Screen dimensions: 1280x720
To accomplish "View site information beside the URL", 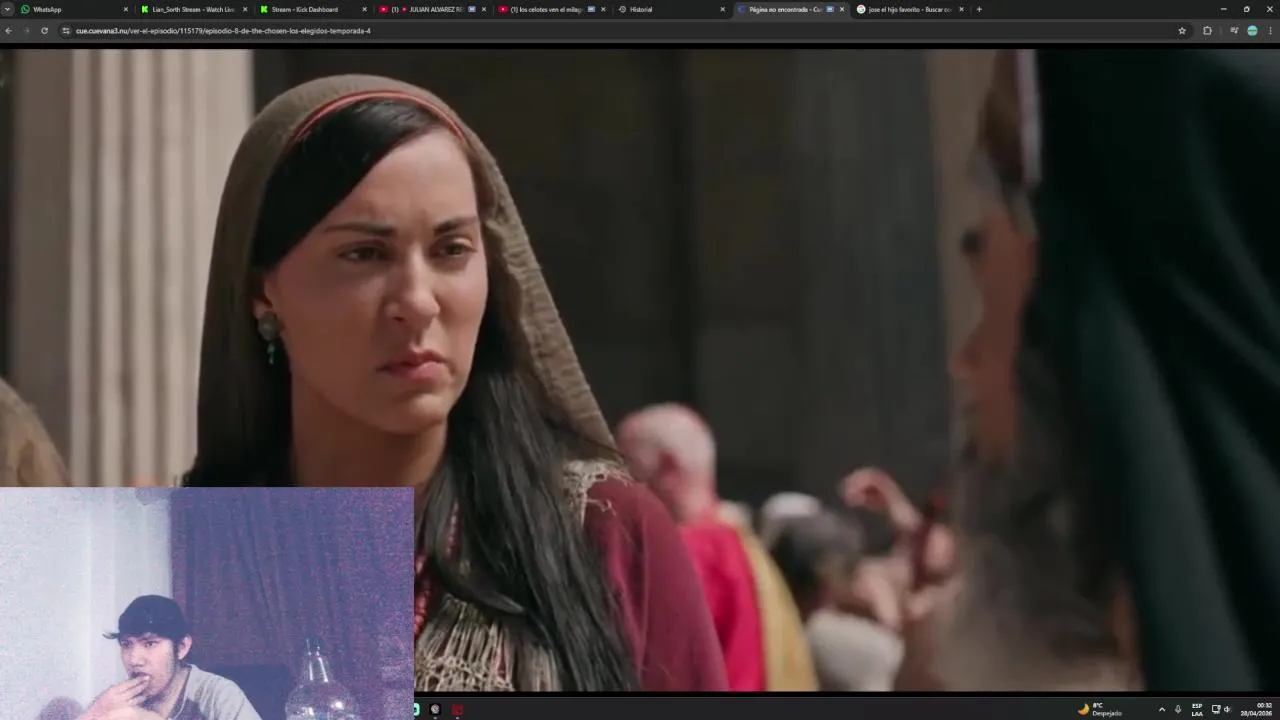I will coord(66,31).
